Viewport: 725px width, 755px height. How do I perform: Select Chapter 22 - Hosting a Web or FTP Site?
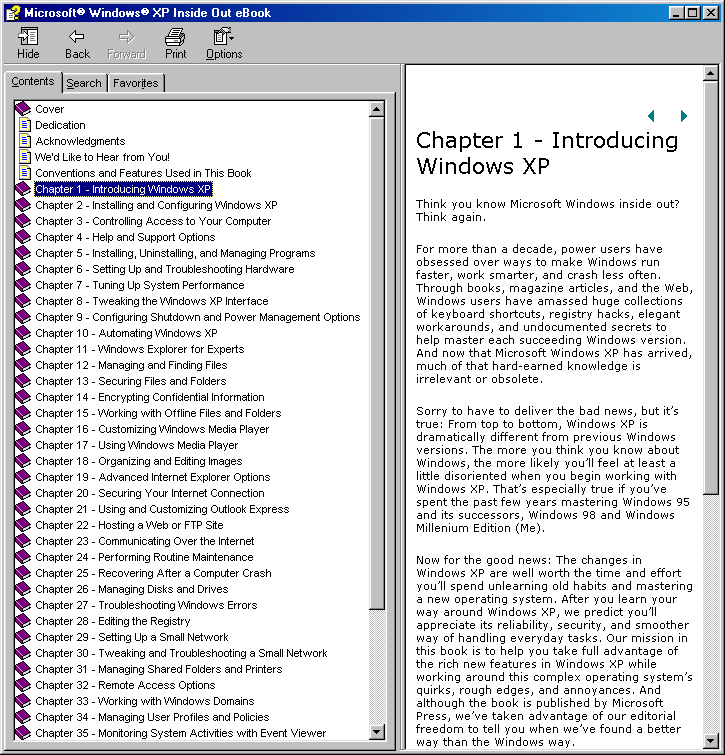coord(129,525)
